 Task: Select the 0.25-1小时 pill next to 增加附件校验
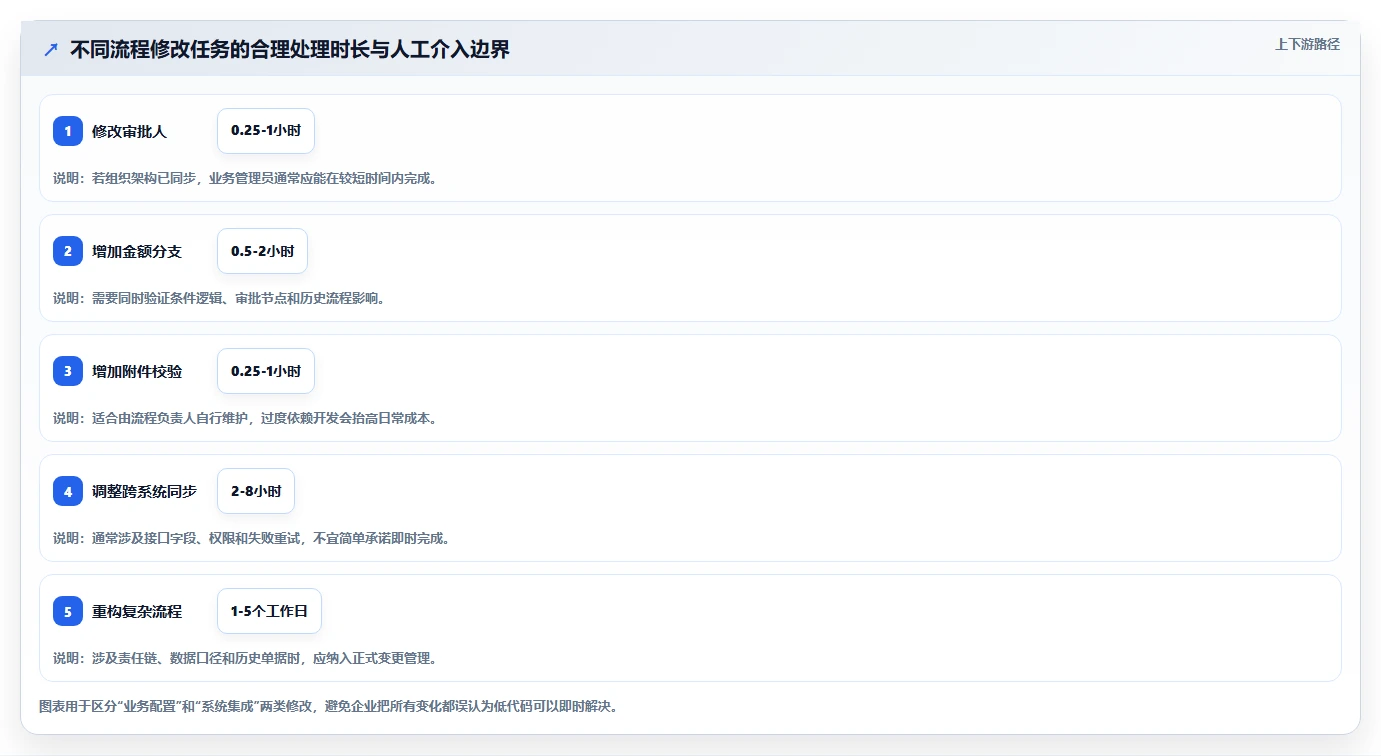pos(266,371)
